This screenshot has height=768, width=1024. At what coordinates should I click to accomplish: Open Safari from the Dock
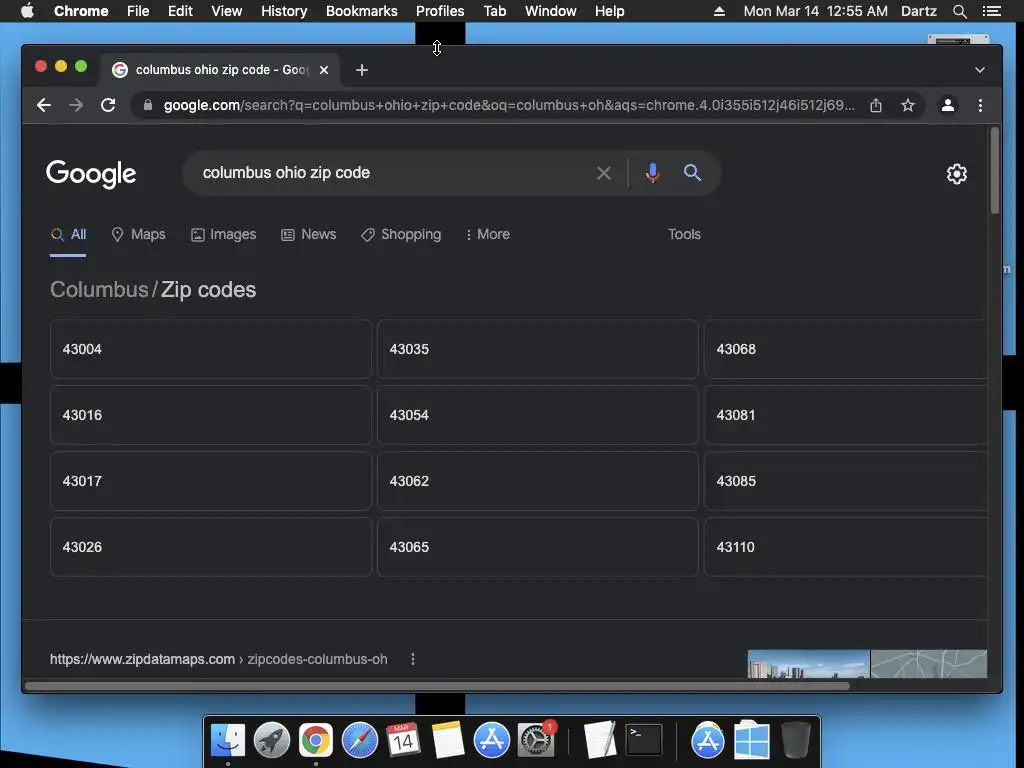360,741
